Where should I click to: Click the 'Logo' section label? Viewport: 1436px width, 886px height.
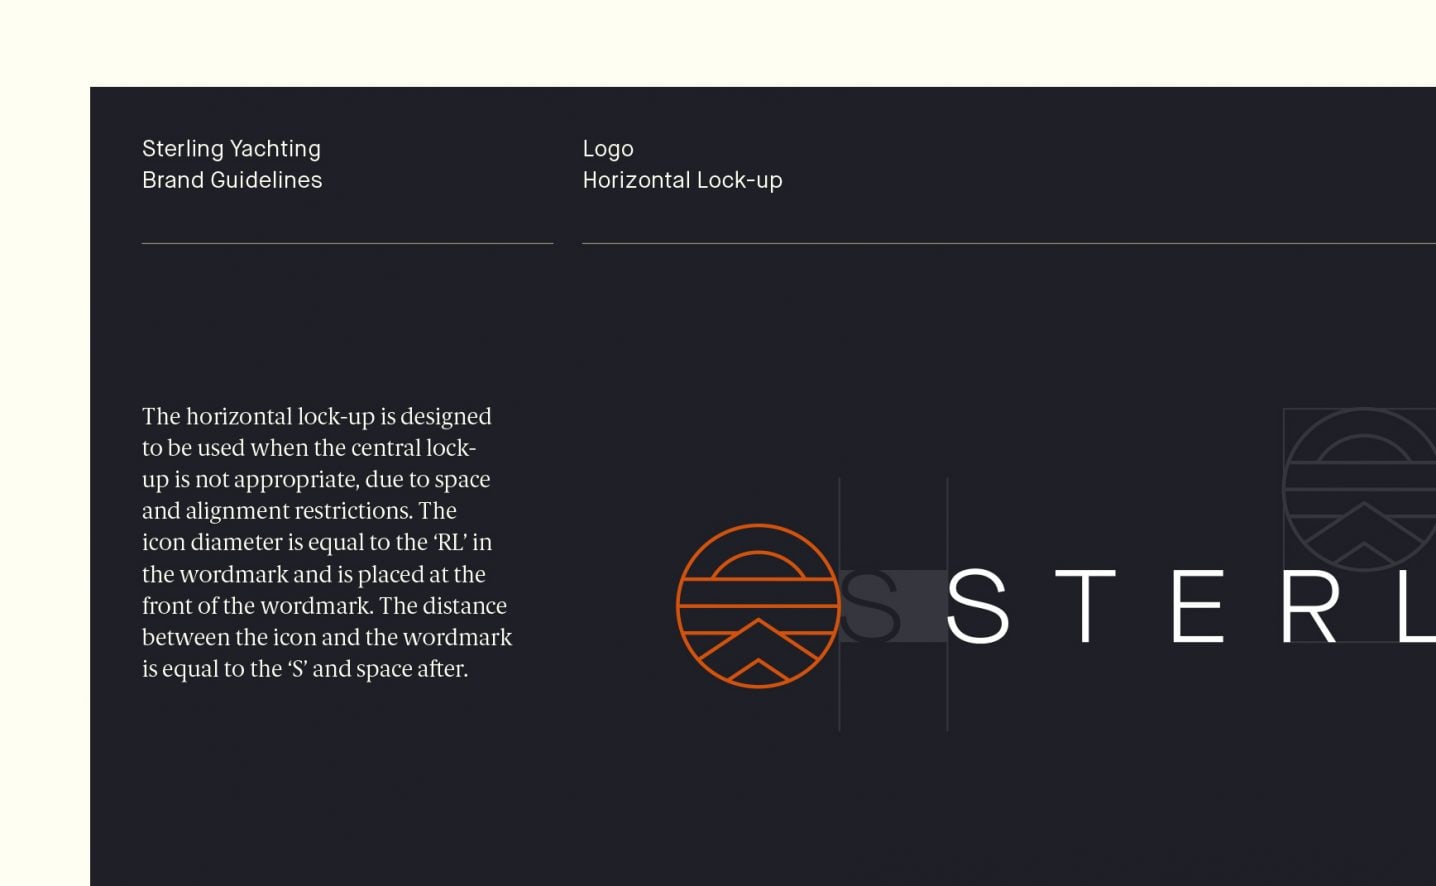point(608,149)
